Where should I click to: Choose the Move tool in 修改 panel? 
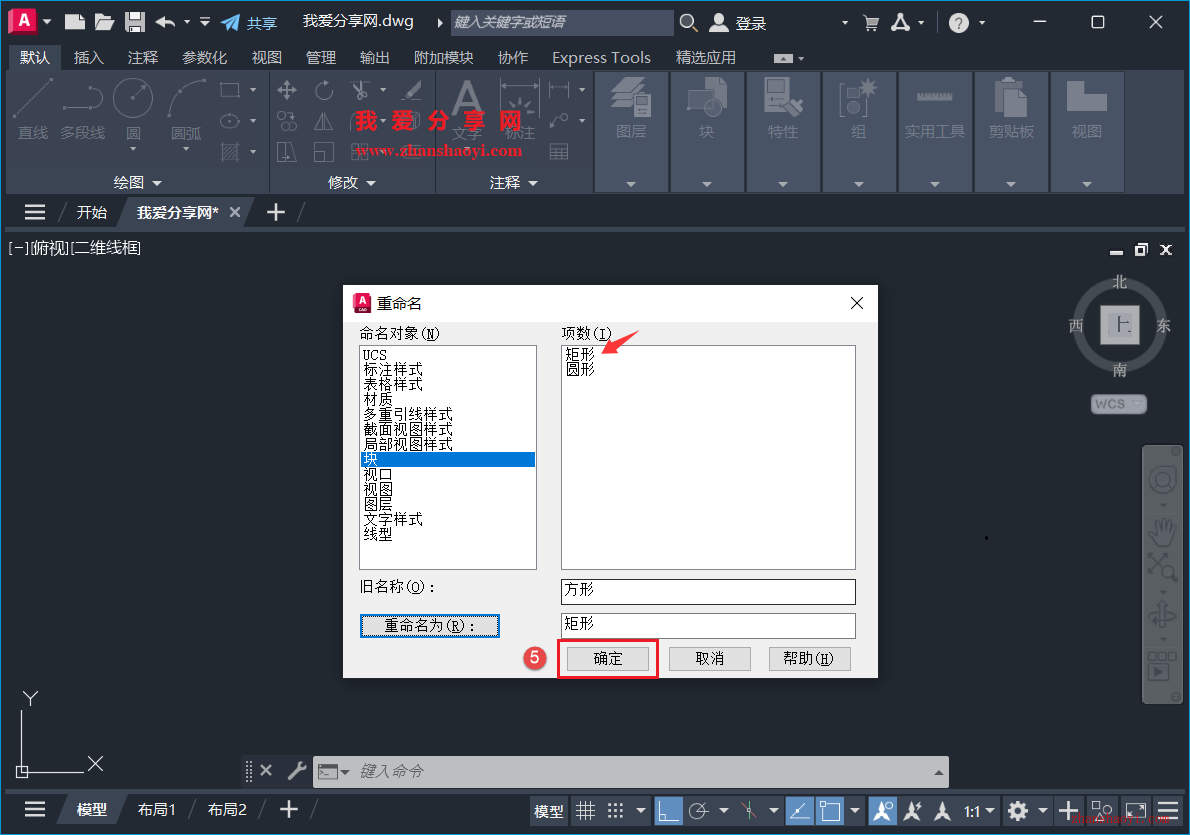tap(287, 90)
